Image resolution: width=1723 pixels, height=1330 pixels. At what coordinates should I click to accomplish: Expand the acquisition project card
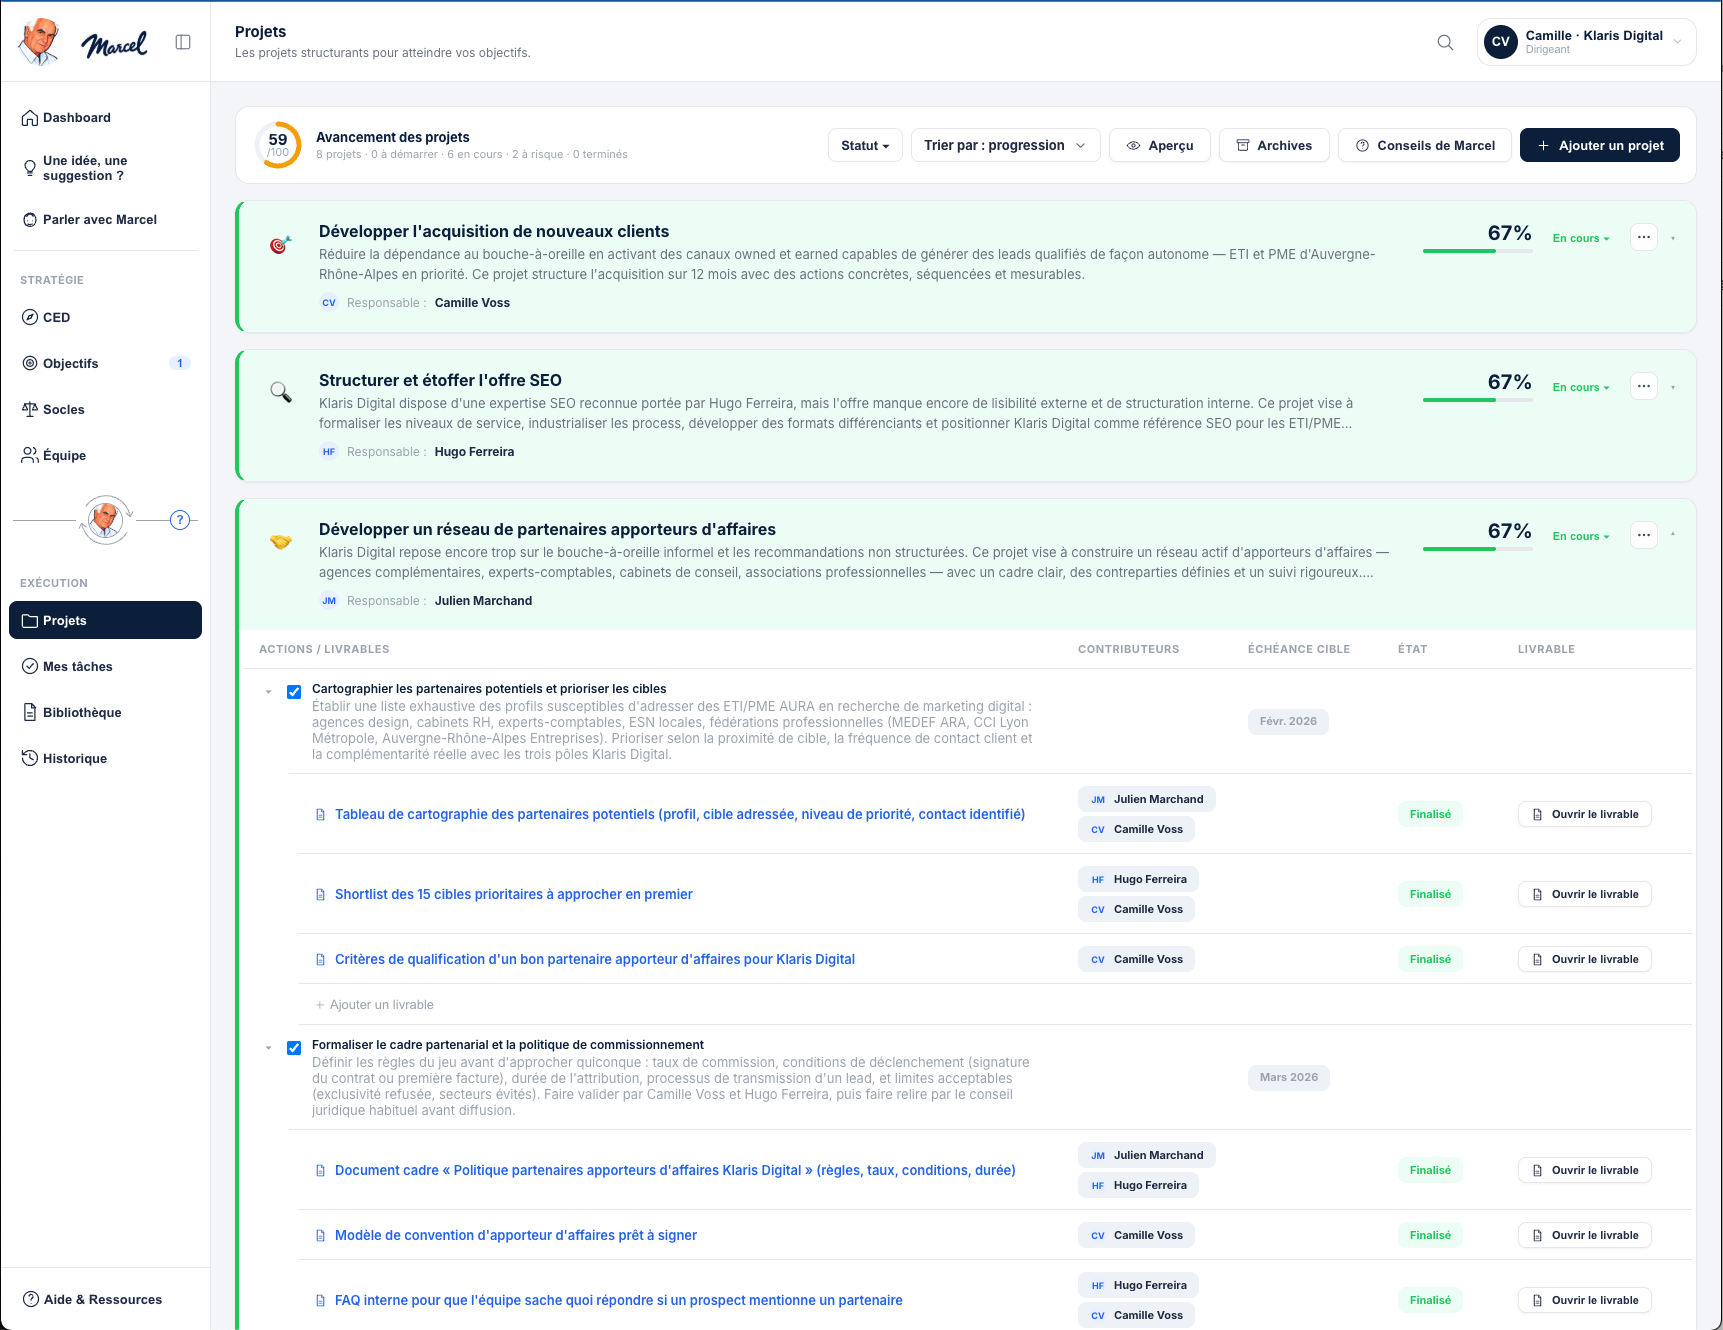[x=1673, y=238]
